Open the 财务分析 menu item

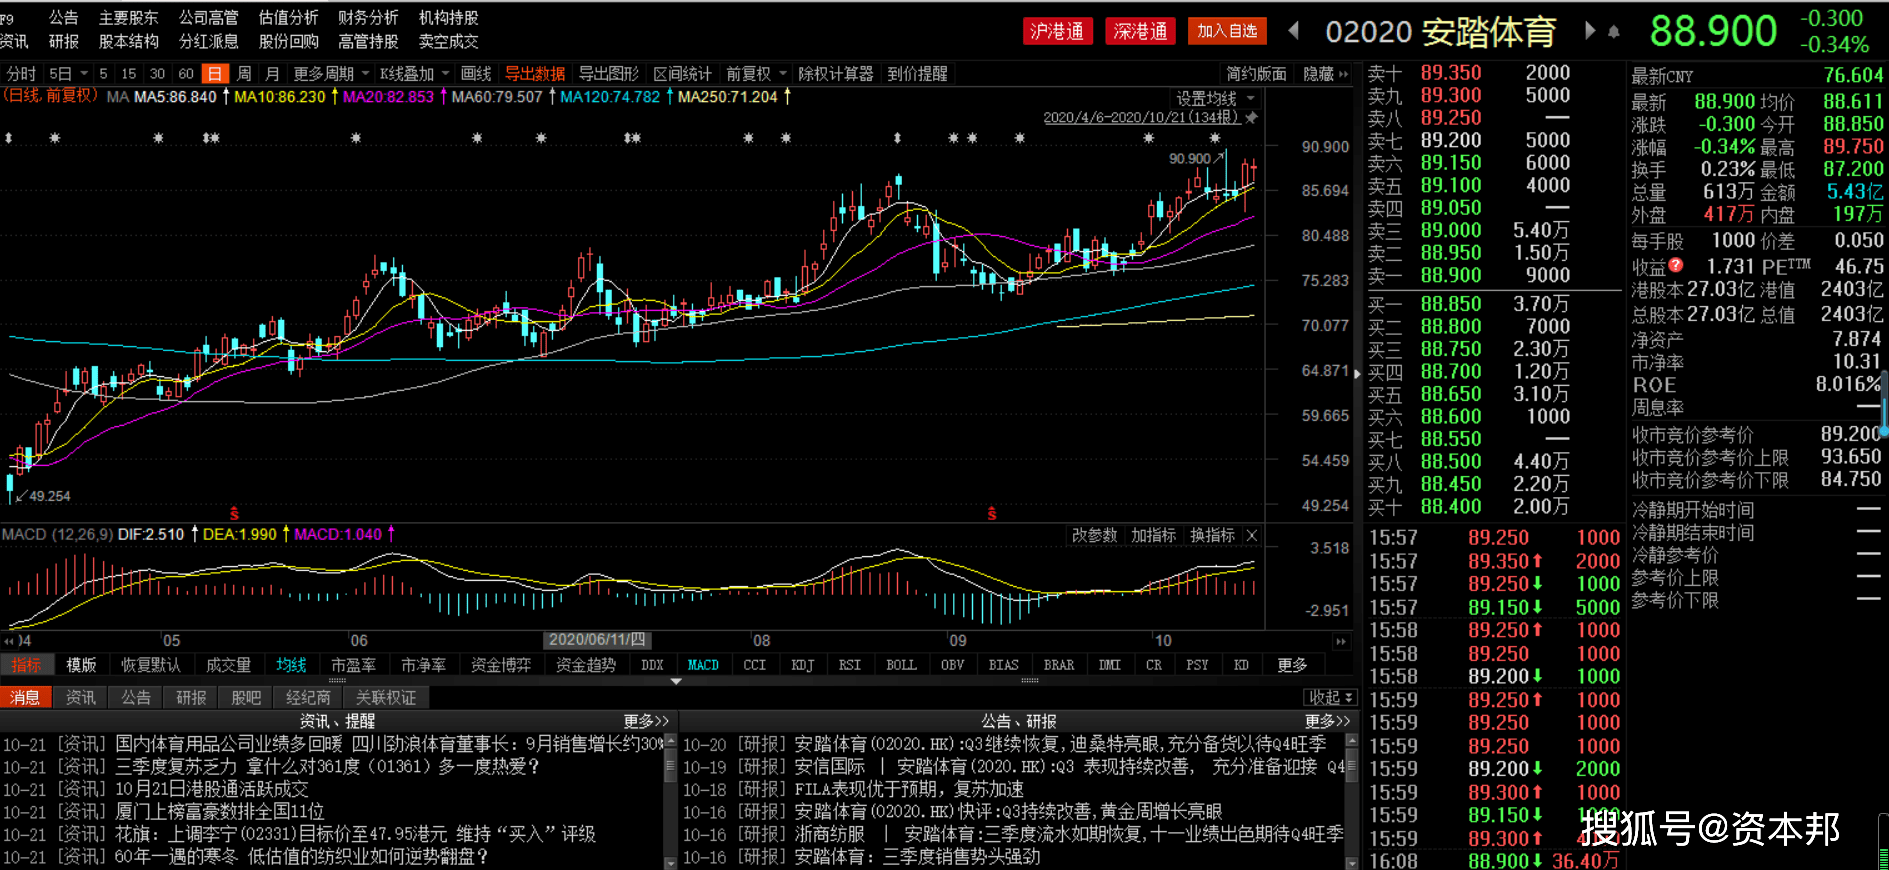369,18
